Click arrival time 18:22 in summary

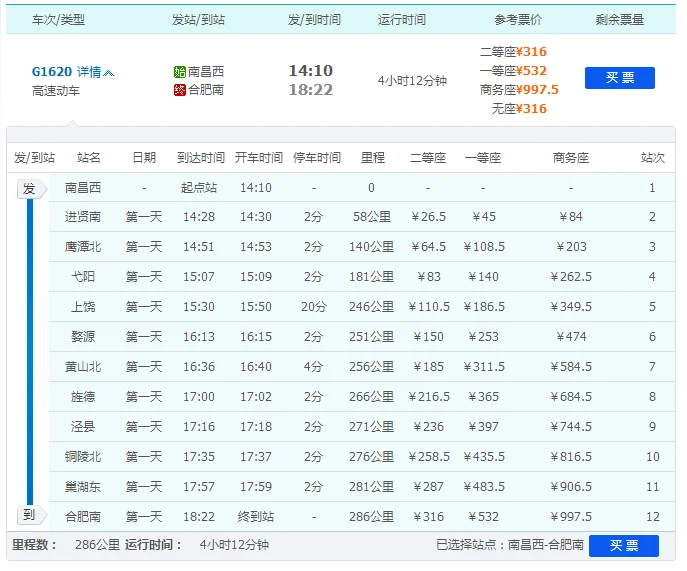[311, 90]
